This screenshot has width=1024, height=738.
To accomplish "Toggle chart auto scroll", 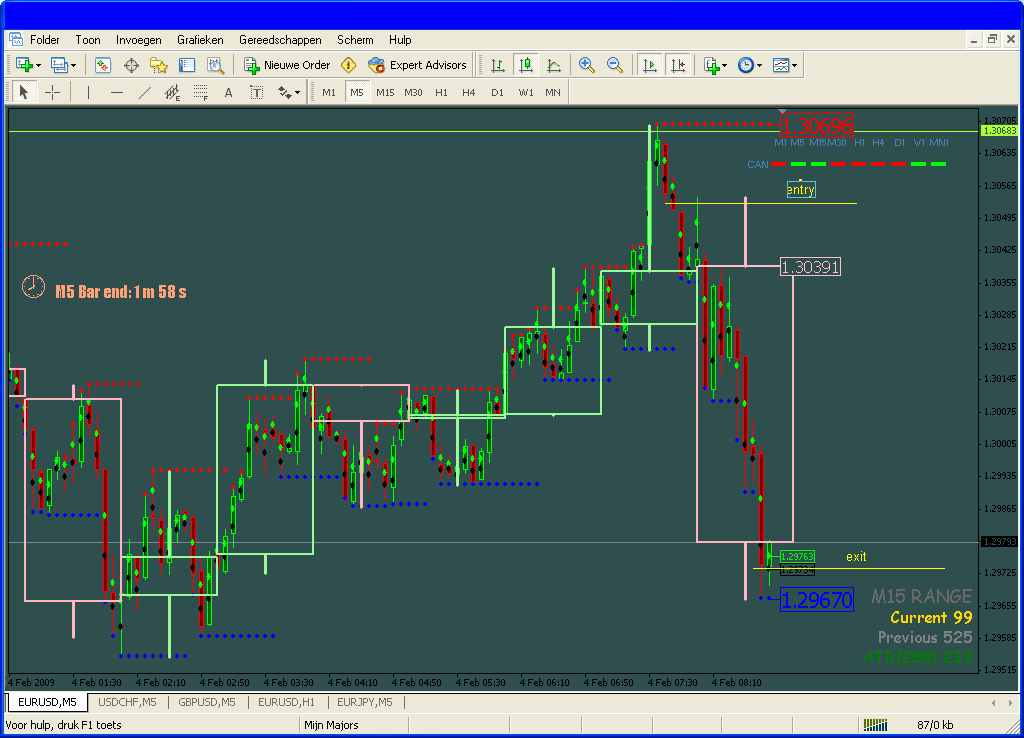I will click(650, 65).
